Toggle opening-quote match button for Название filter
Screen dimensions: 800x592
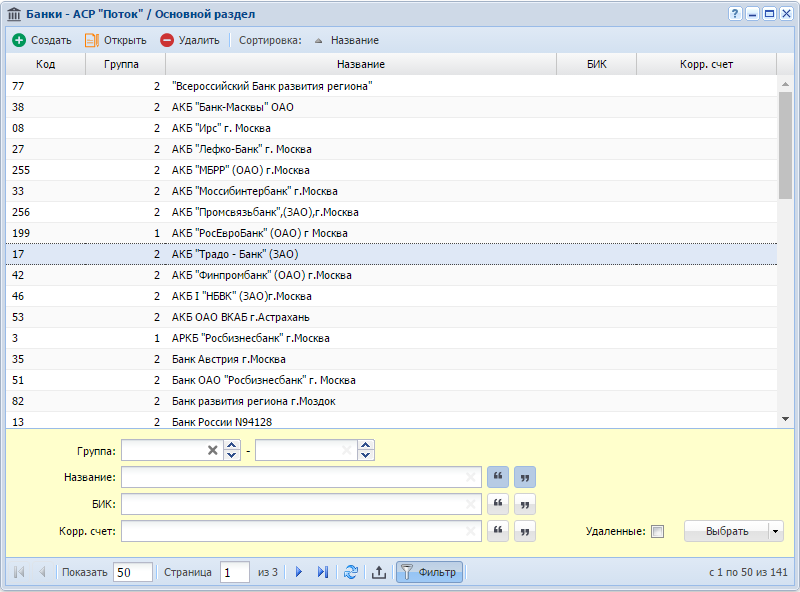pyautogui.click(x=498, y=477)
